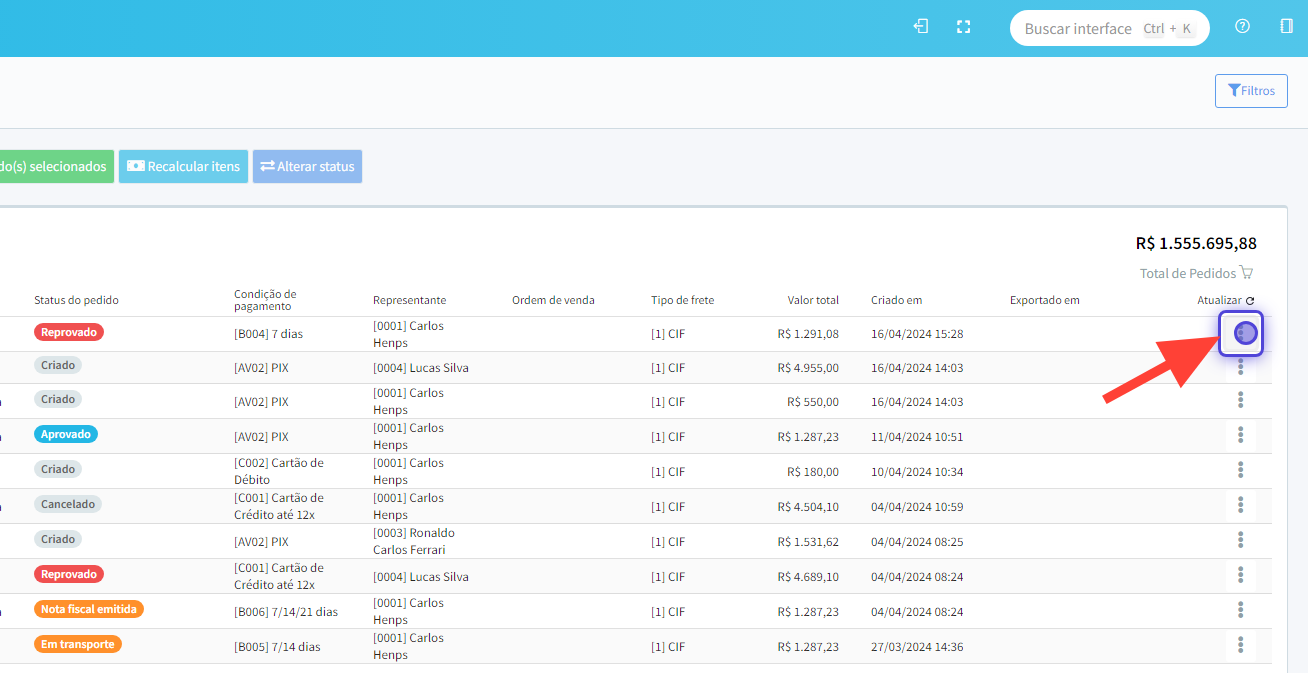The image size is (1308, 673).
Task: Click the R$ 4.504,10 value cell
Action: [x=808, y=507]
